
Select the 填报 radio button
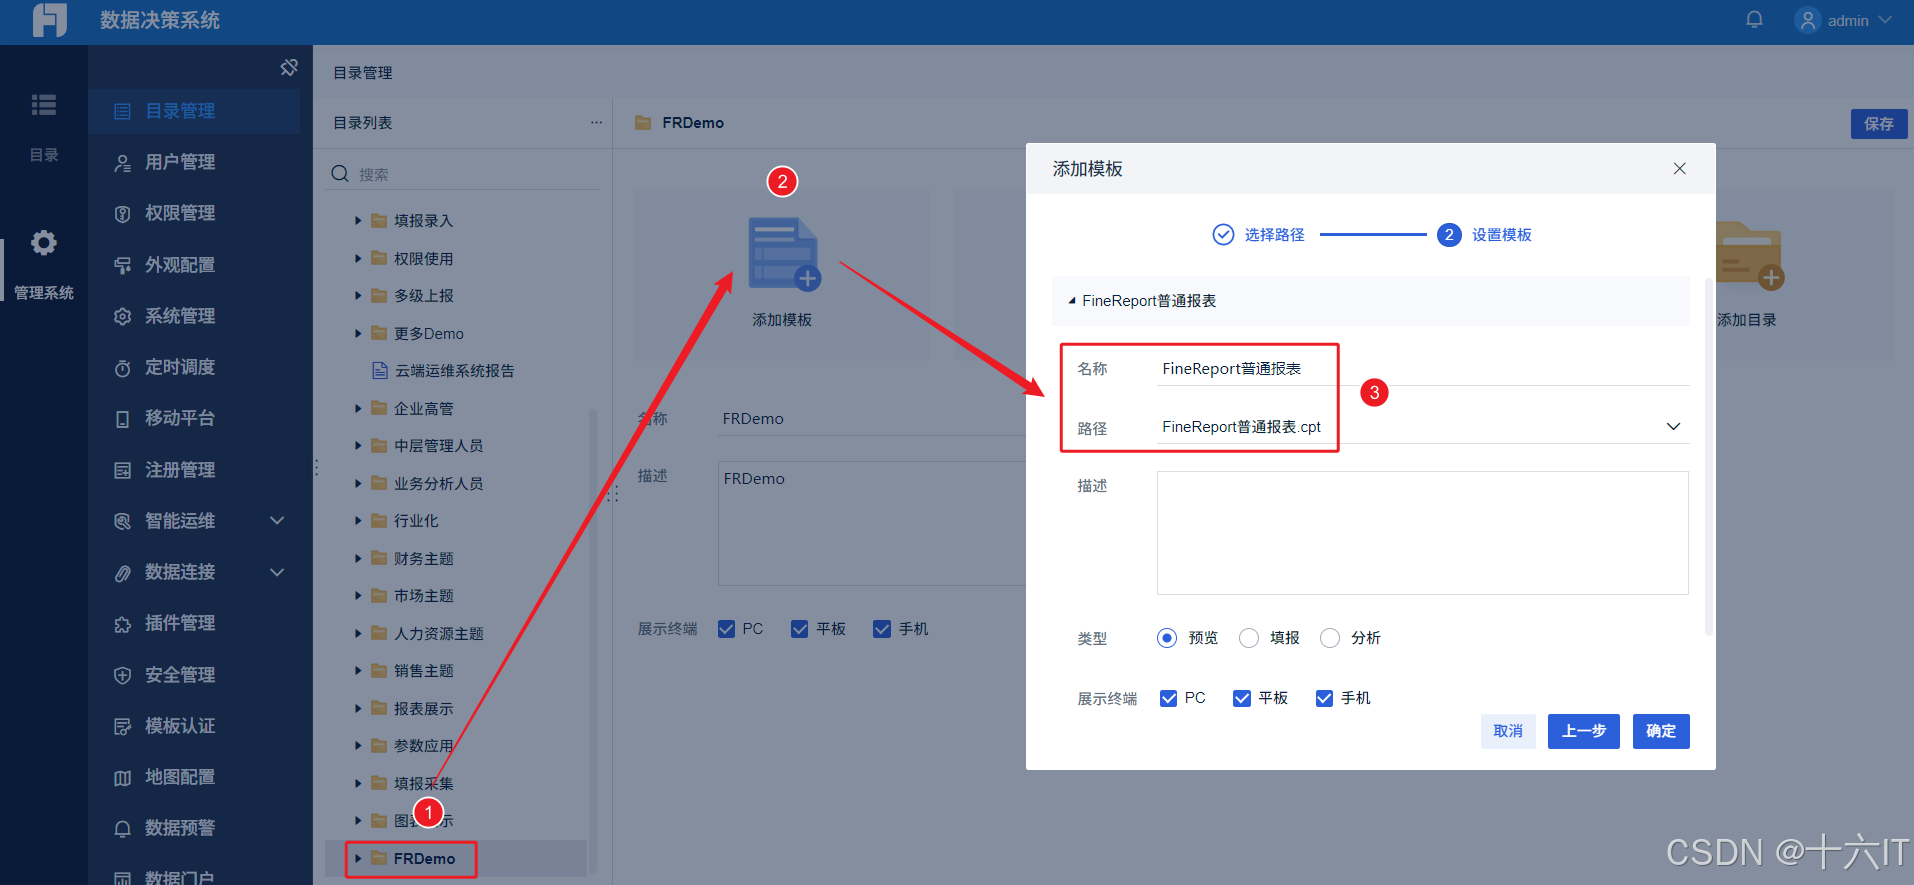tap(1248, 638)
